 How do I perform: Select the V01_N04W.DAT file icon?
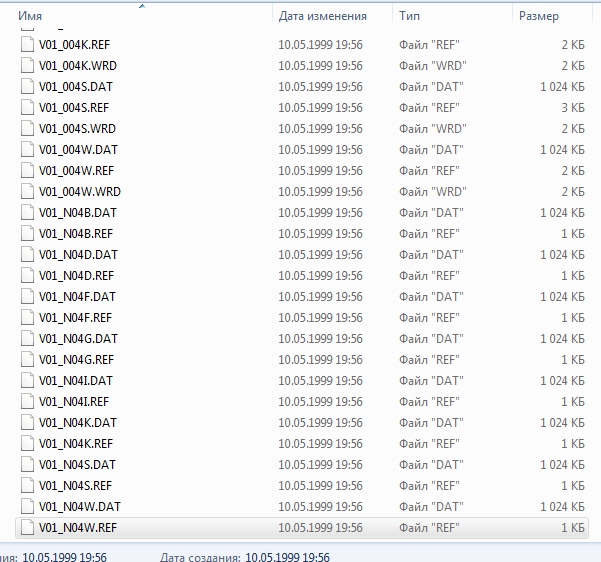coord(26,506)
